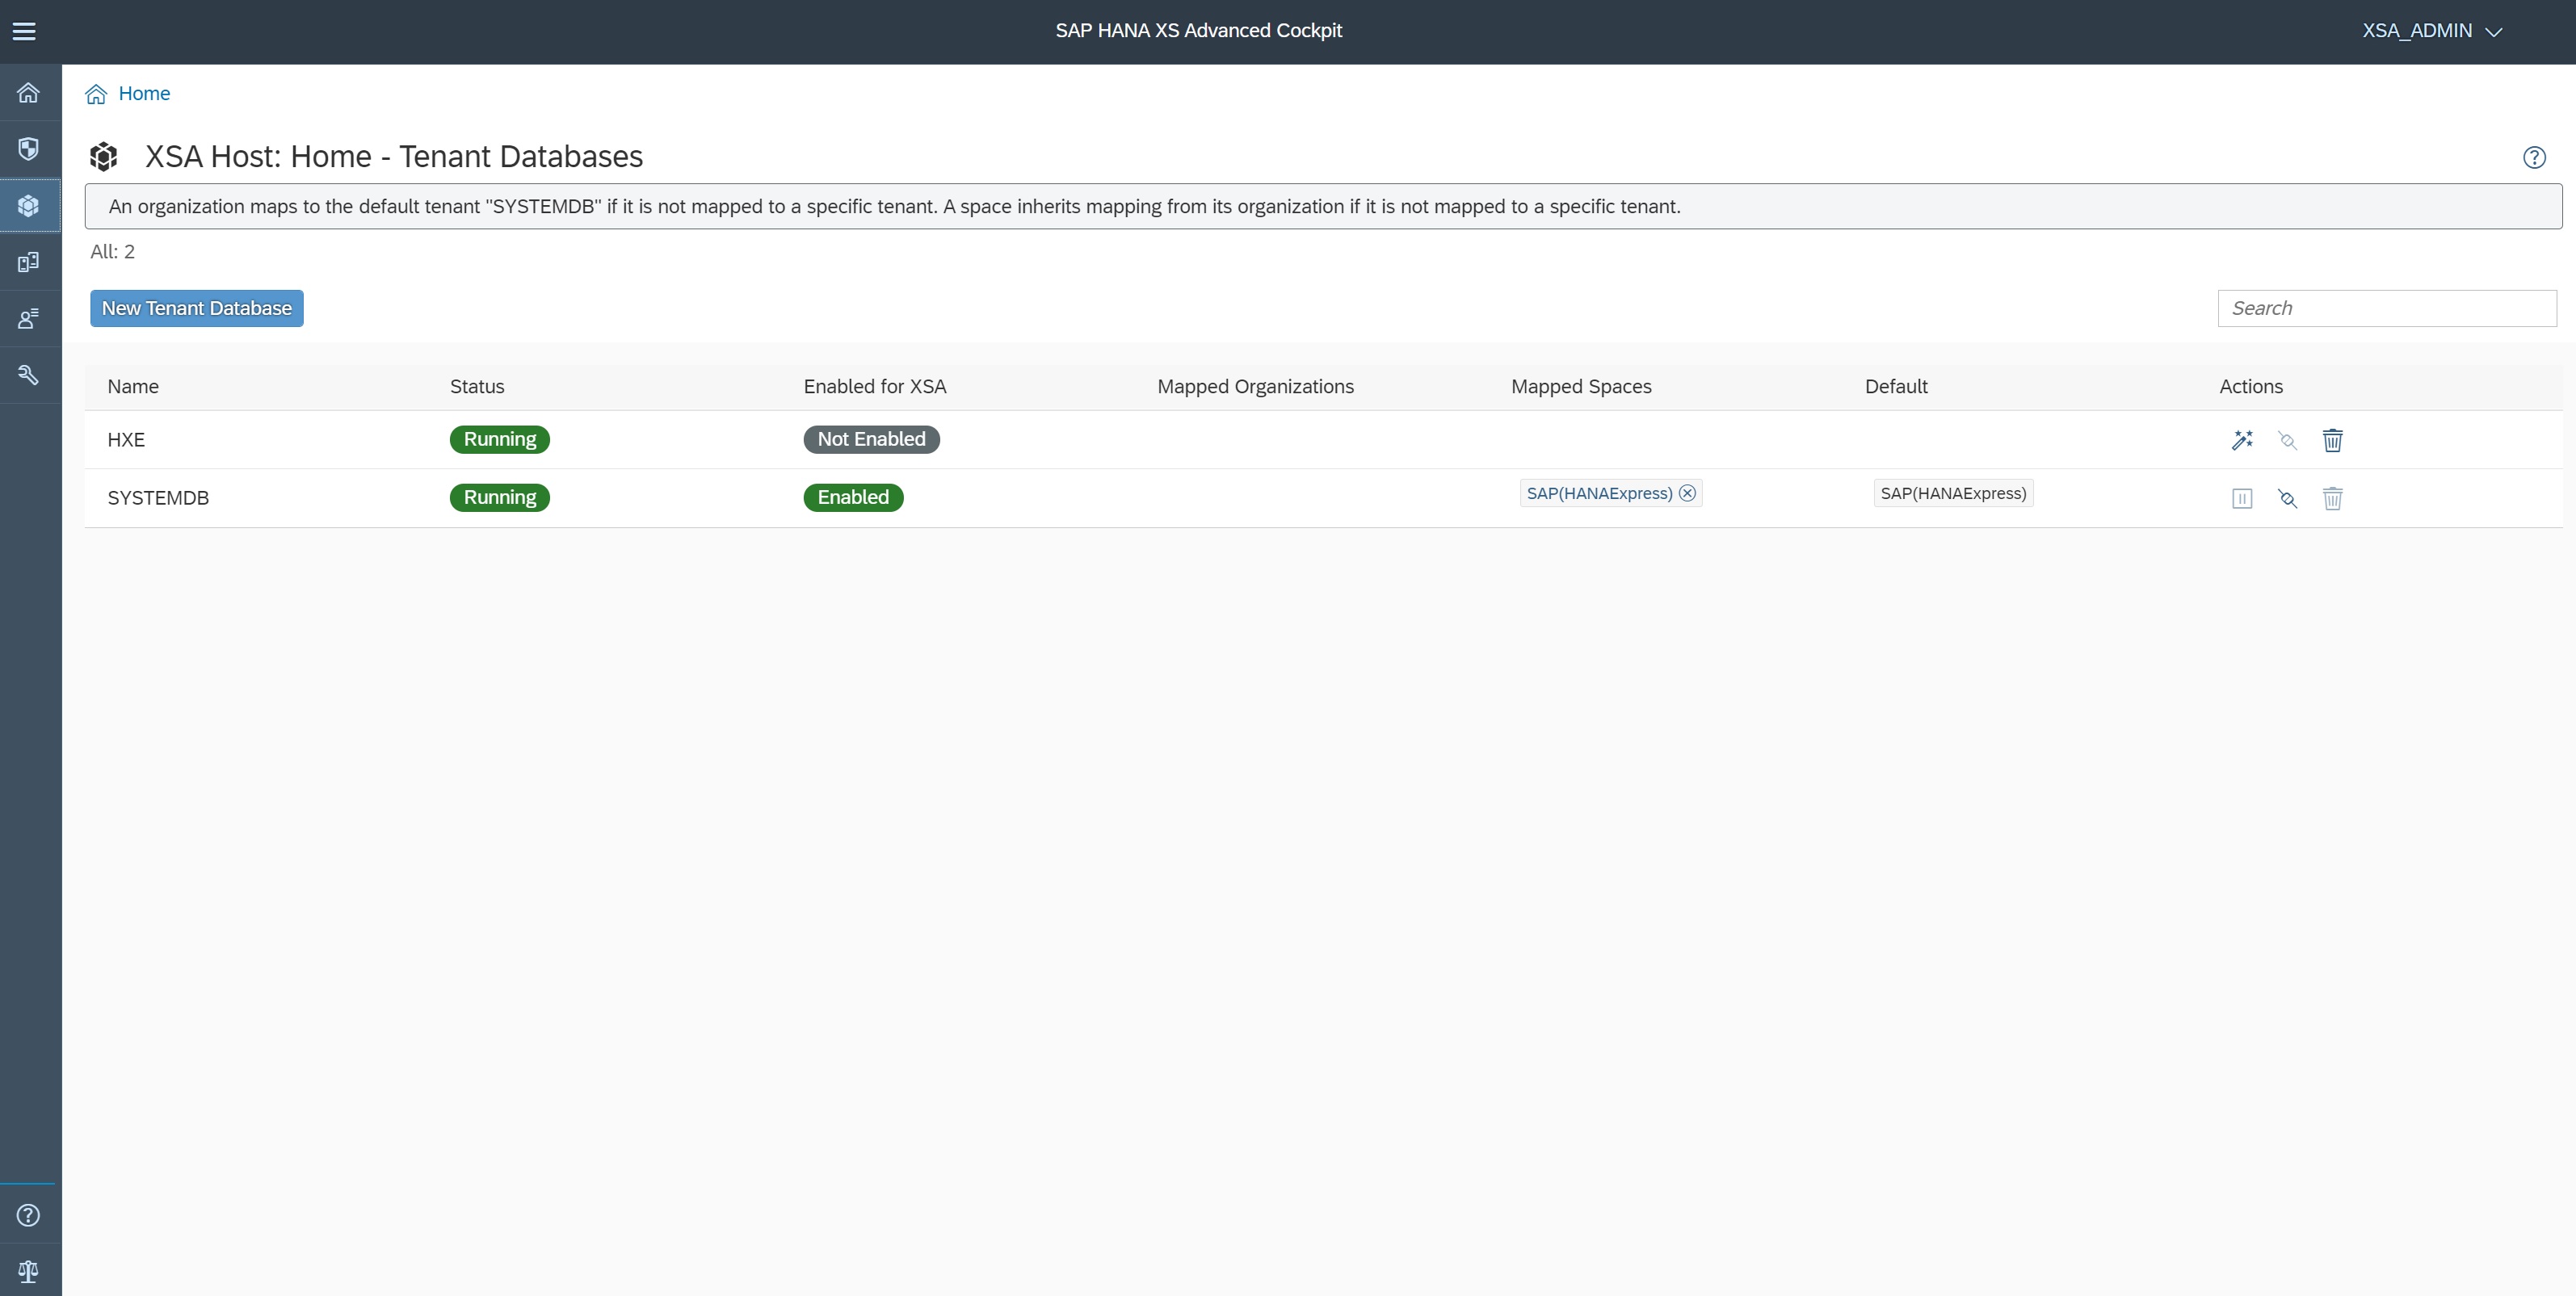This screenshot has height=1296, width=2576.
Task: Click the Name column header
Action: [133, 387]
